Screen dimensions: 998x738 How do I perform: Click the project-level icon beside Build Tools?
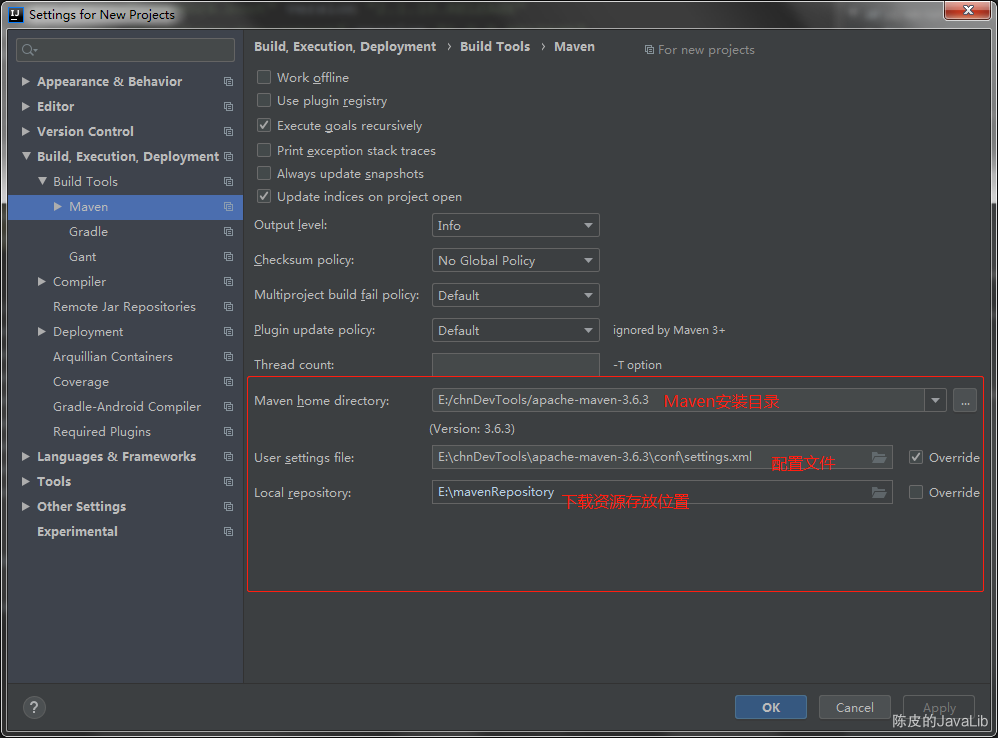pos(228,182)
